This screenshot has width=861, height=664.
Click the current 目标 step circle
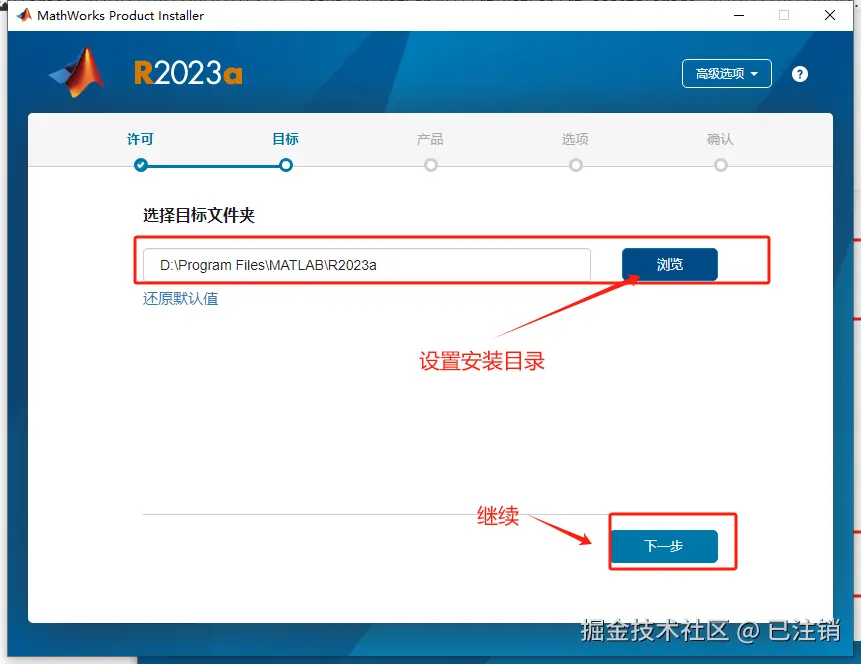pos(286,165)
